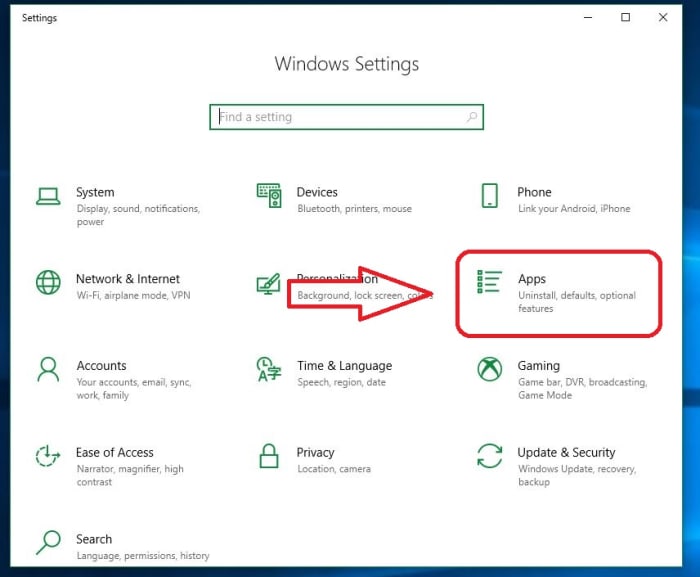The width and height of the screenshot is (700, 577).
Task: Click the Accounts person icon
Action: (48, 369)
